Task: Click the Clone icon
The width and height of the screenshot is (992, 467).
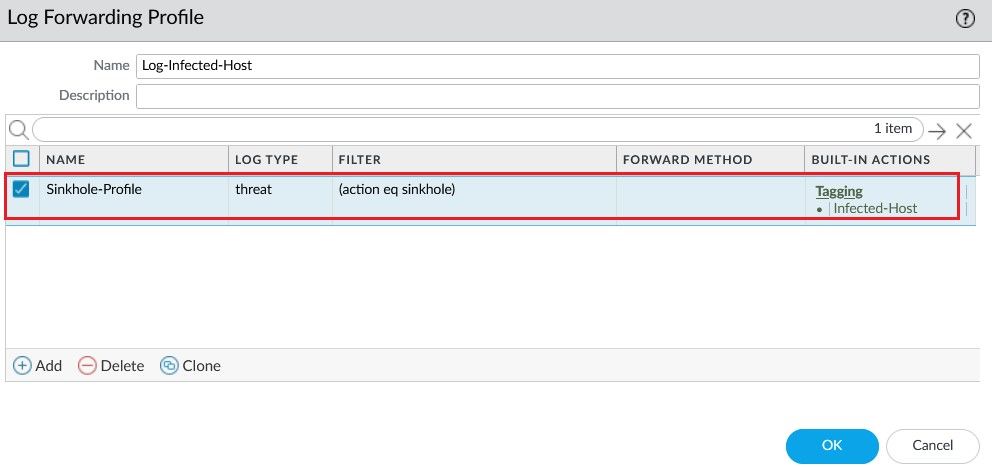Action: (x=169, y=366)
